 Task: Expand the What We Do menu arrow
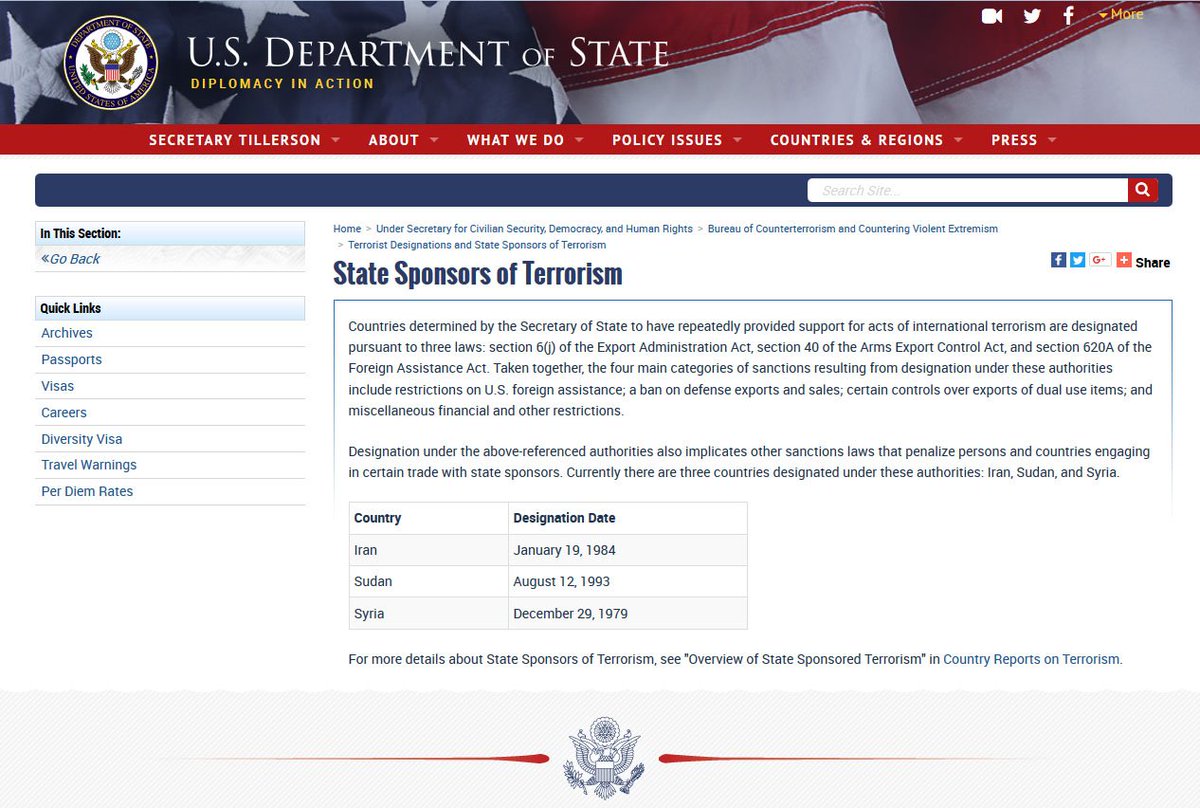point(579,140)
